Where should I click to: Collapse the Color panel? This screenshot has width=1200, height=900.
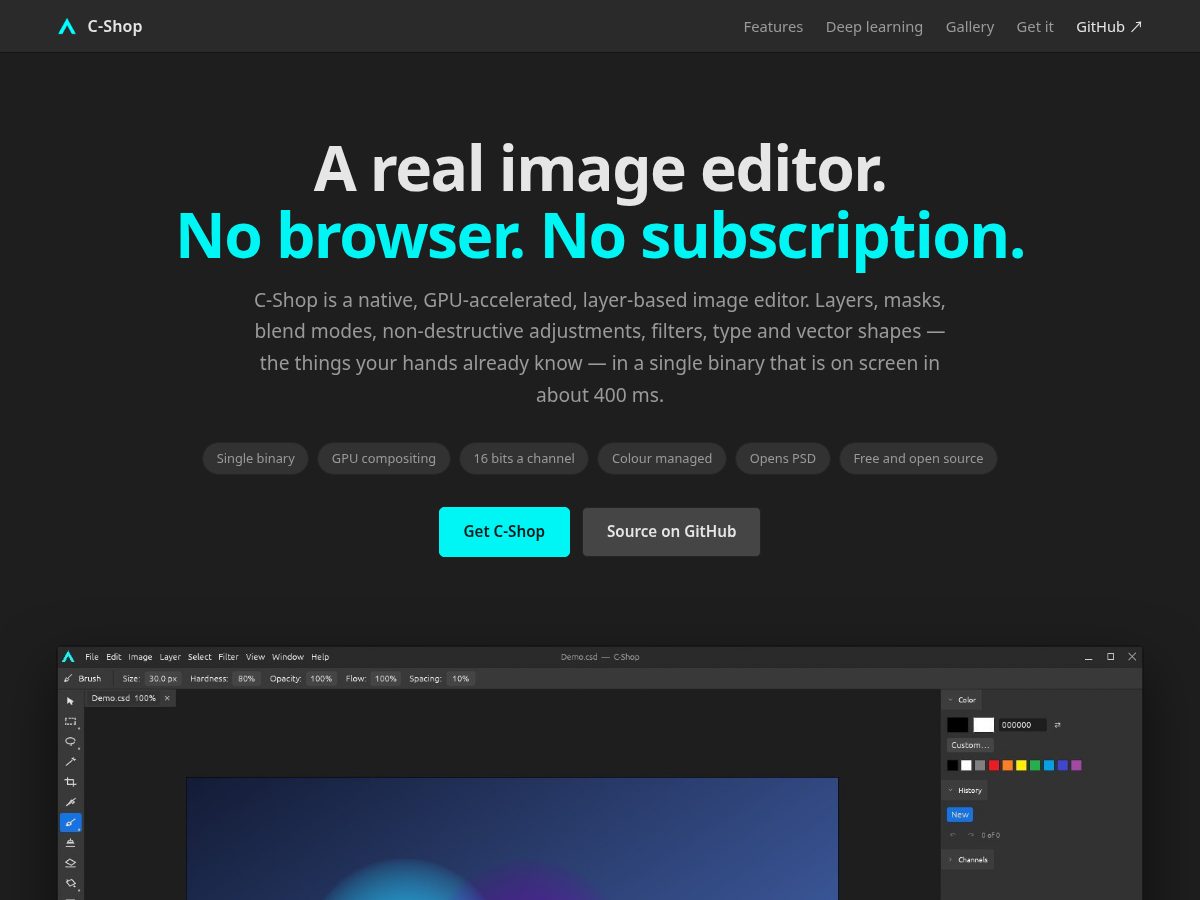coord(950,700)
